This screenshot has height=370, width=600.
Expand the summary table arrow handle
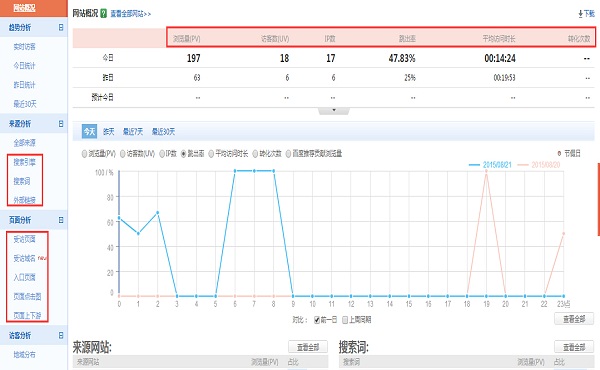tap(334, 111)
